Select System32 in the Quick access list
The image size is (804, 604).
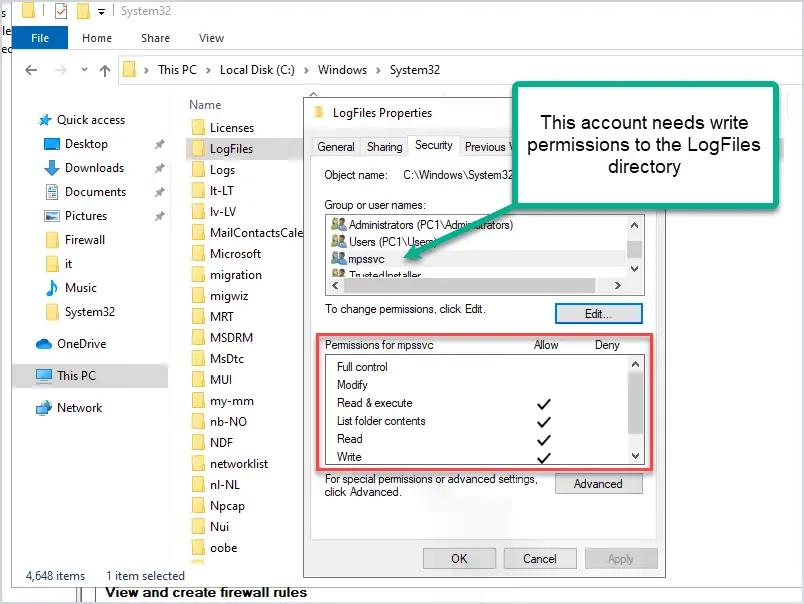point(90,312)
